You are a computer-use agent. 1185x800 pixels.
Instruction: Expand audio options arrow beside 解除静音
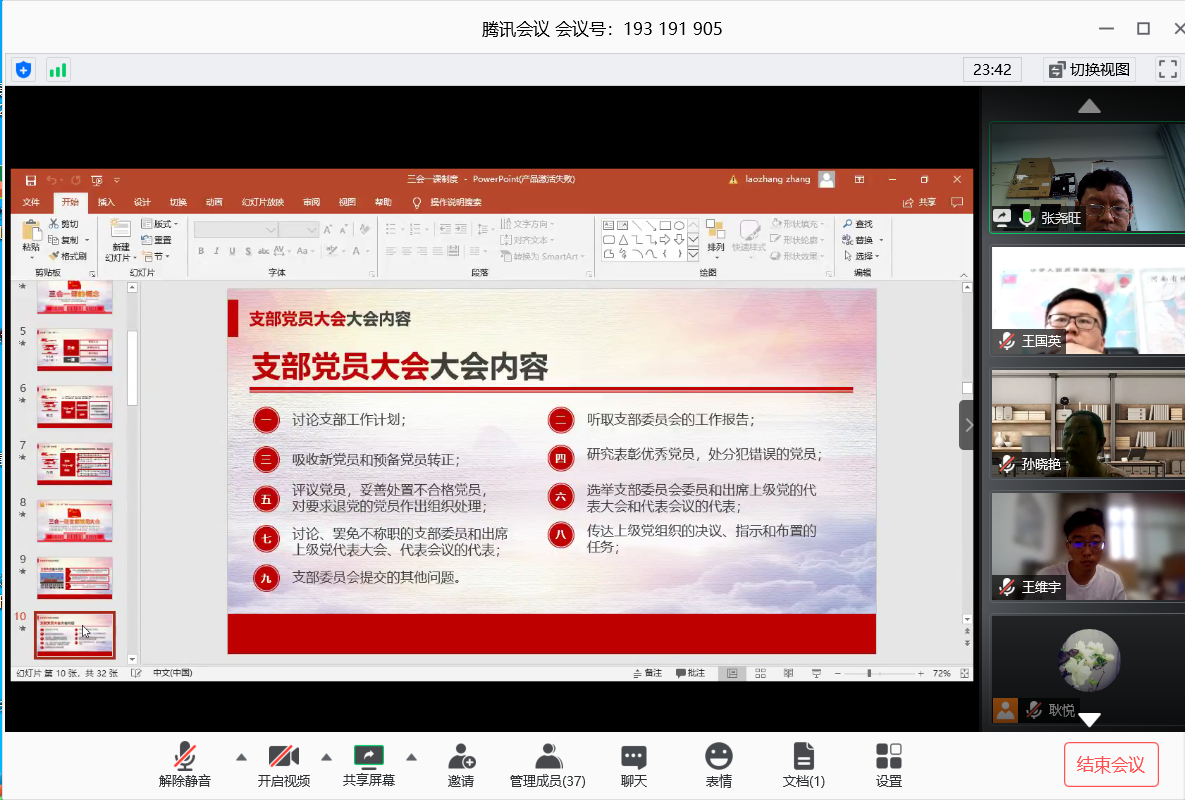click(x=241, y=756)
